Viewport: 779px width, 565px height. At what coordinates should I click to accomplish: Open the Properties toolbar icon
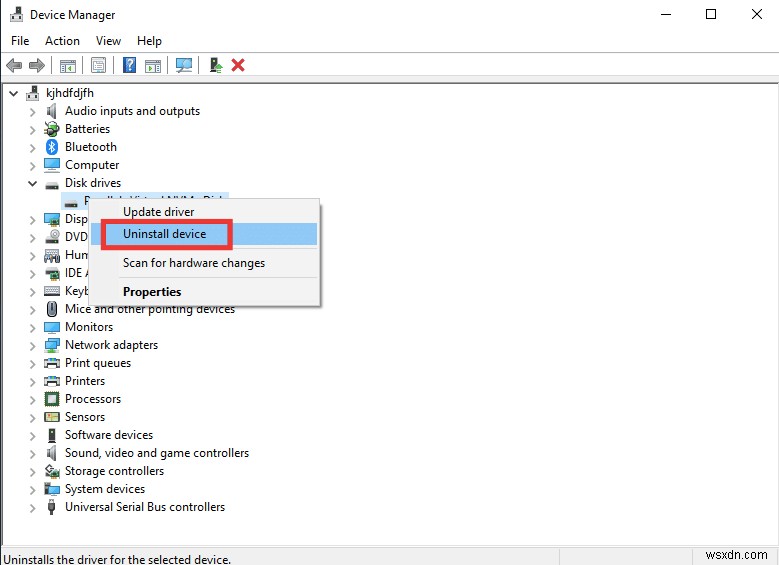[x=98, y=65]
